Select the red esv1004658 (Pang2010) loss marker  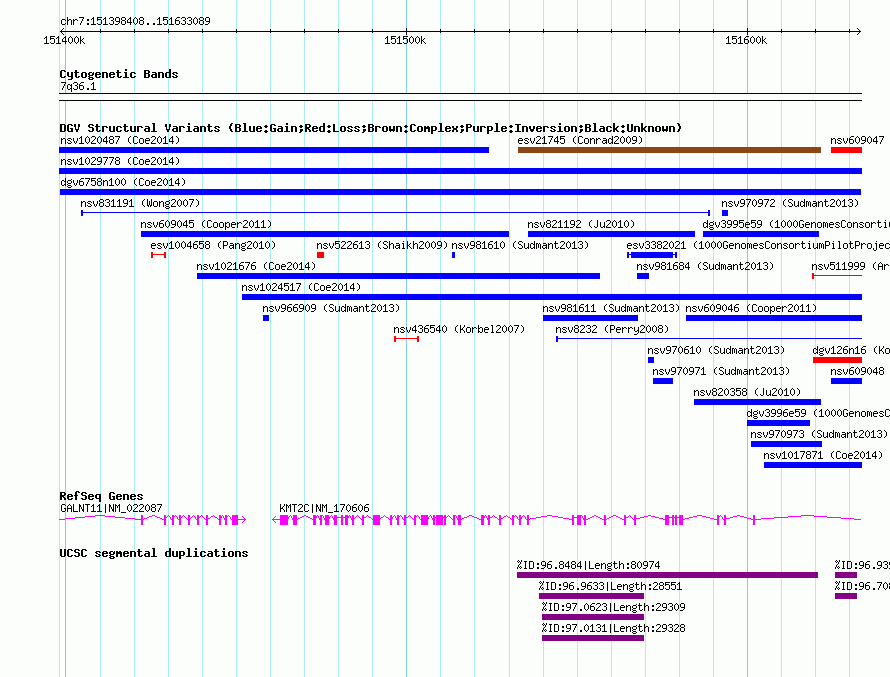158,255
